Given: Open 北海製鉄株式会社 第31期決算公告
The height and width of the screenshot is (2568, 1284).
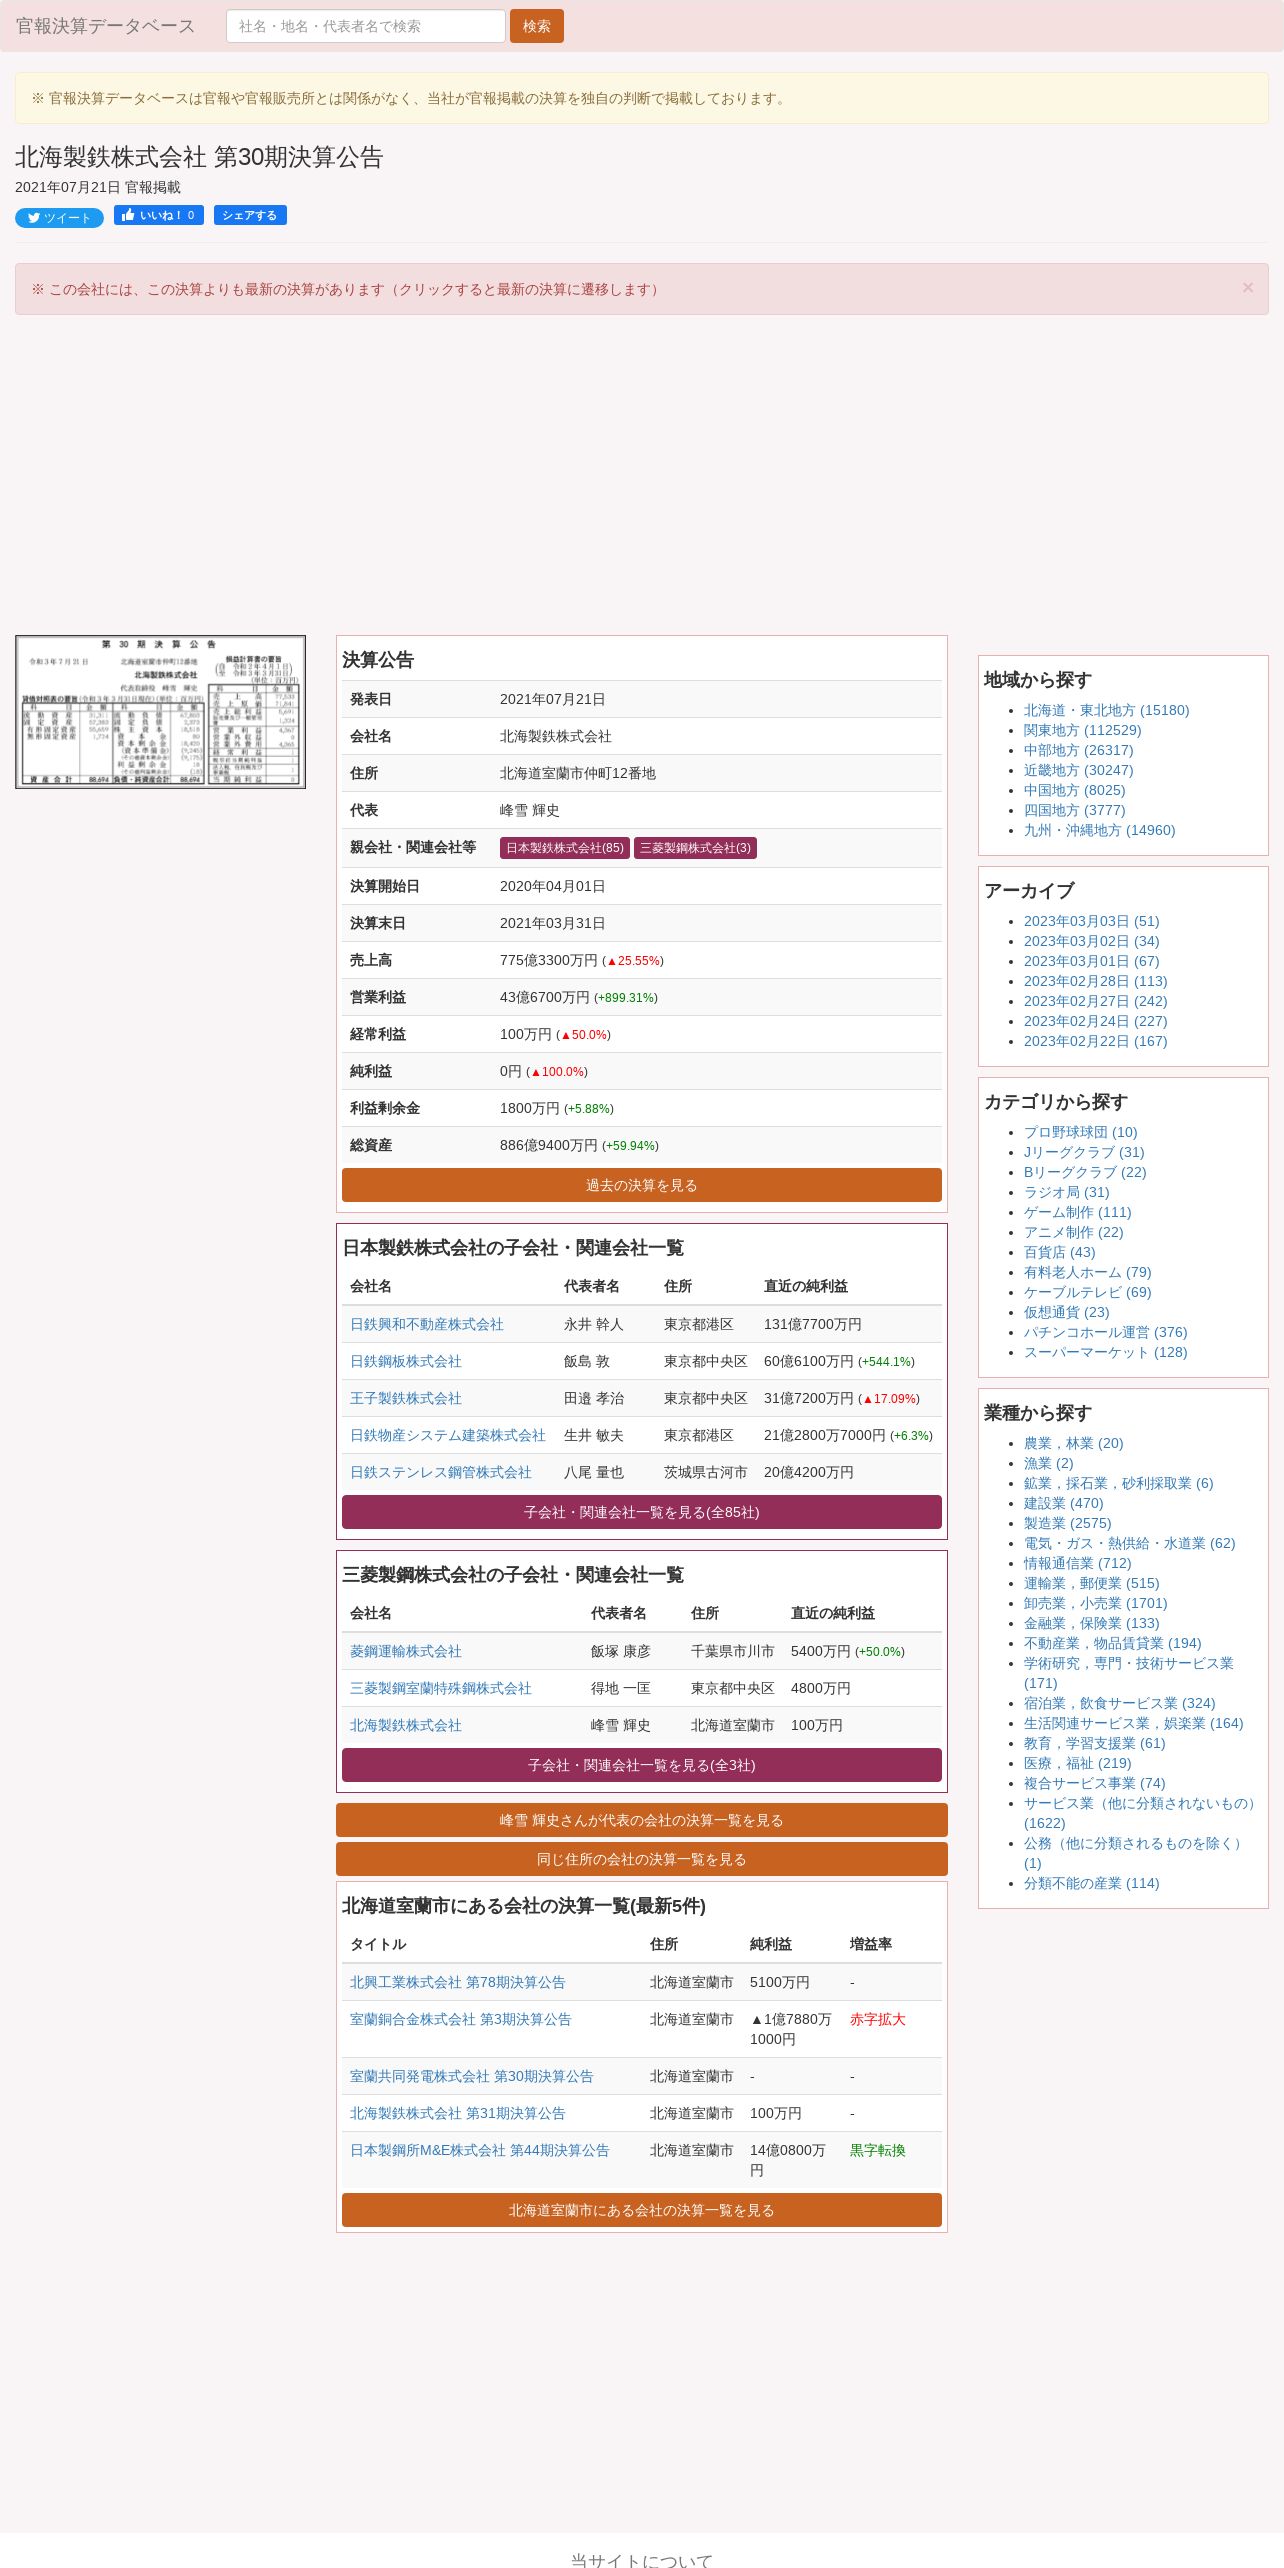Looking at the screenshot, I should point(458,2113).
